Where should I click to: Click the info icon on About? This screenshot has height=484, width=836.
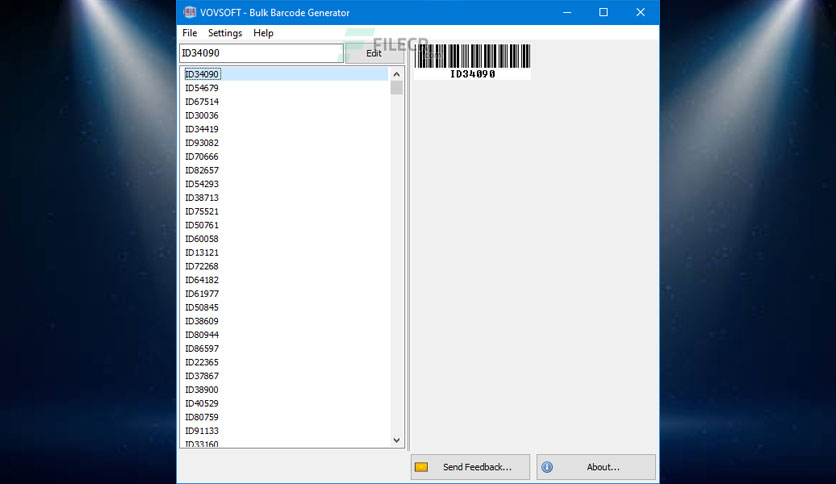coord(547,467)
